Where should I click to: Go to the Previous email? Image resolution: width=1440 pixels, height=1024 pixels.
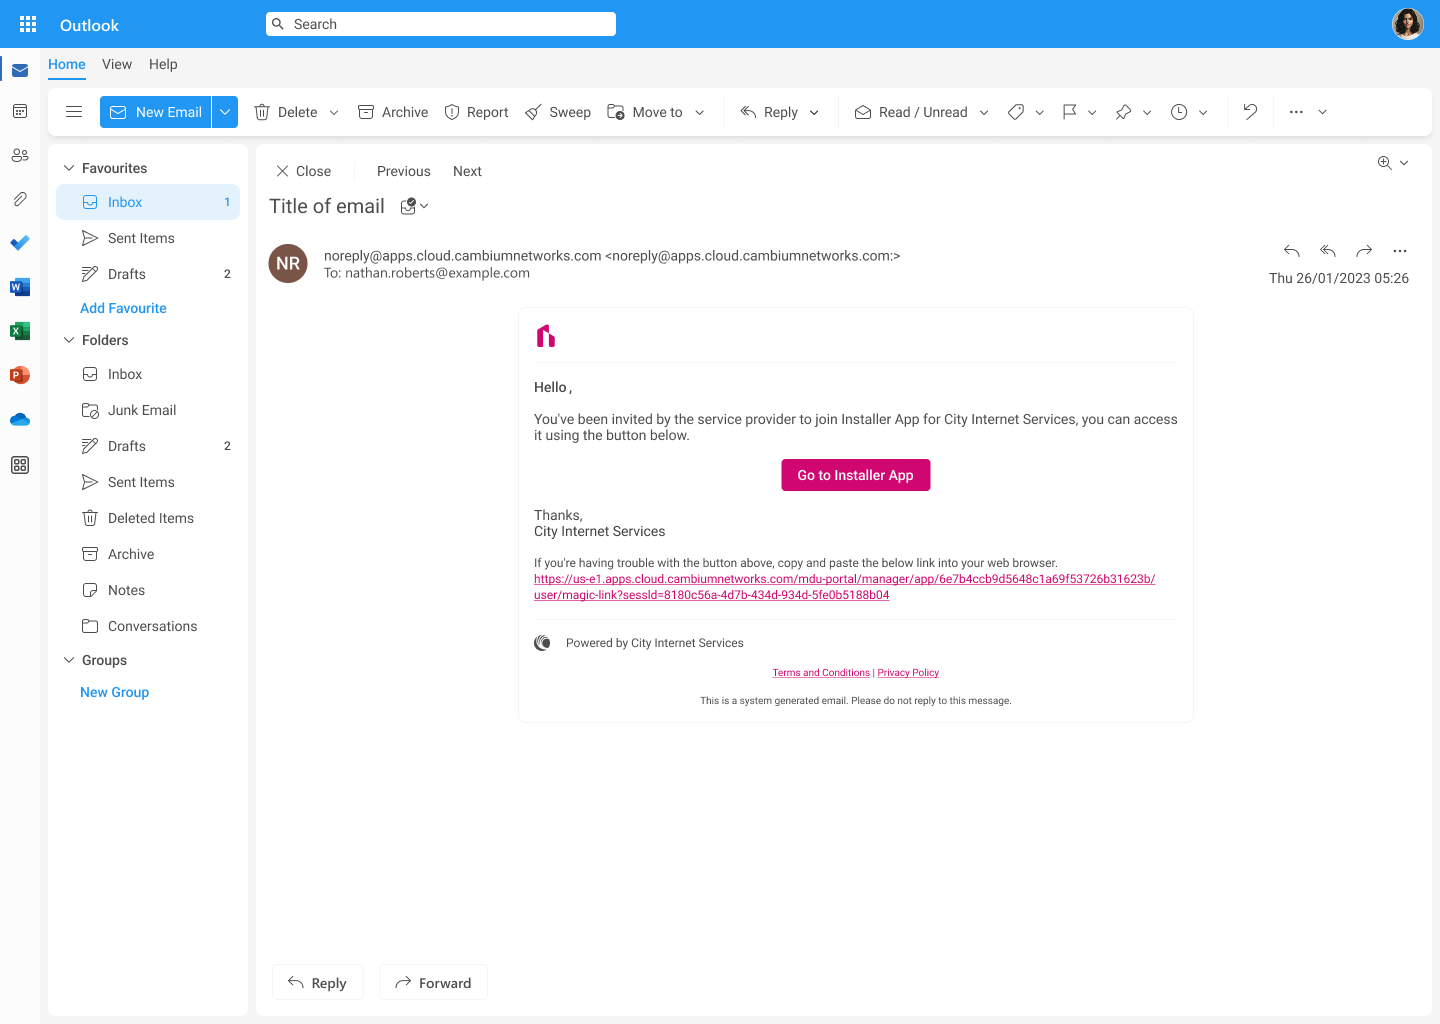click(404, 171)
